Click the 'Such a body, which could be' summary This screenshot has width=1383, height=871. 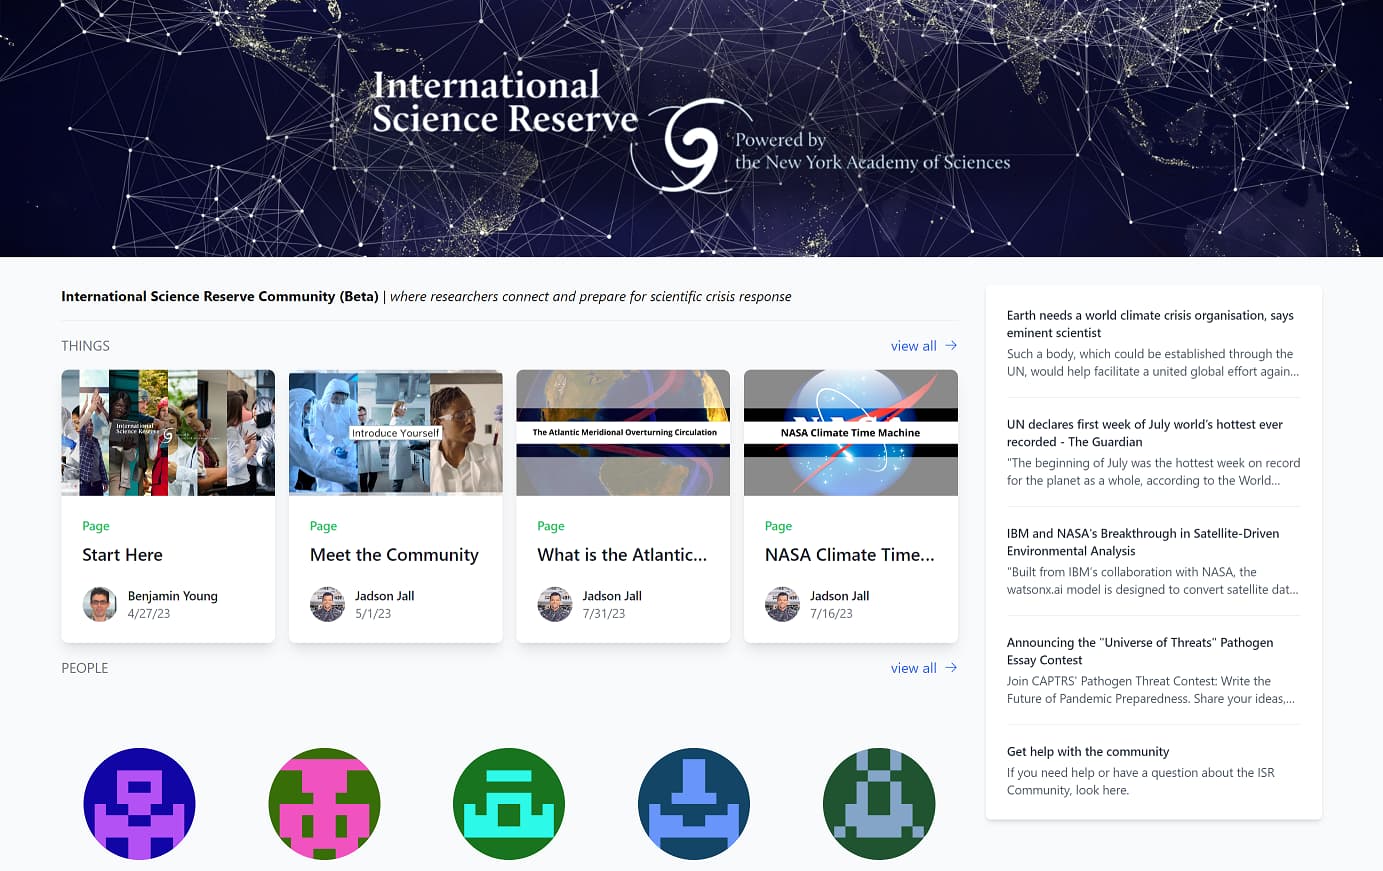pos(1153,363)
